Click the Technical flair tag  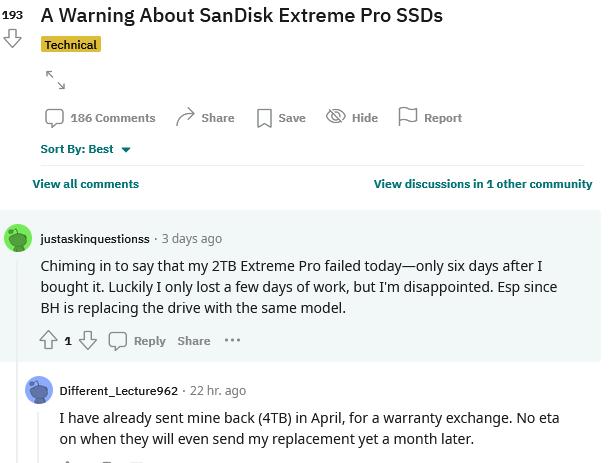[x=71, y=45]
